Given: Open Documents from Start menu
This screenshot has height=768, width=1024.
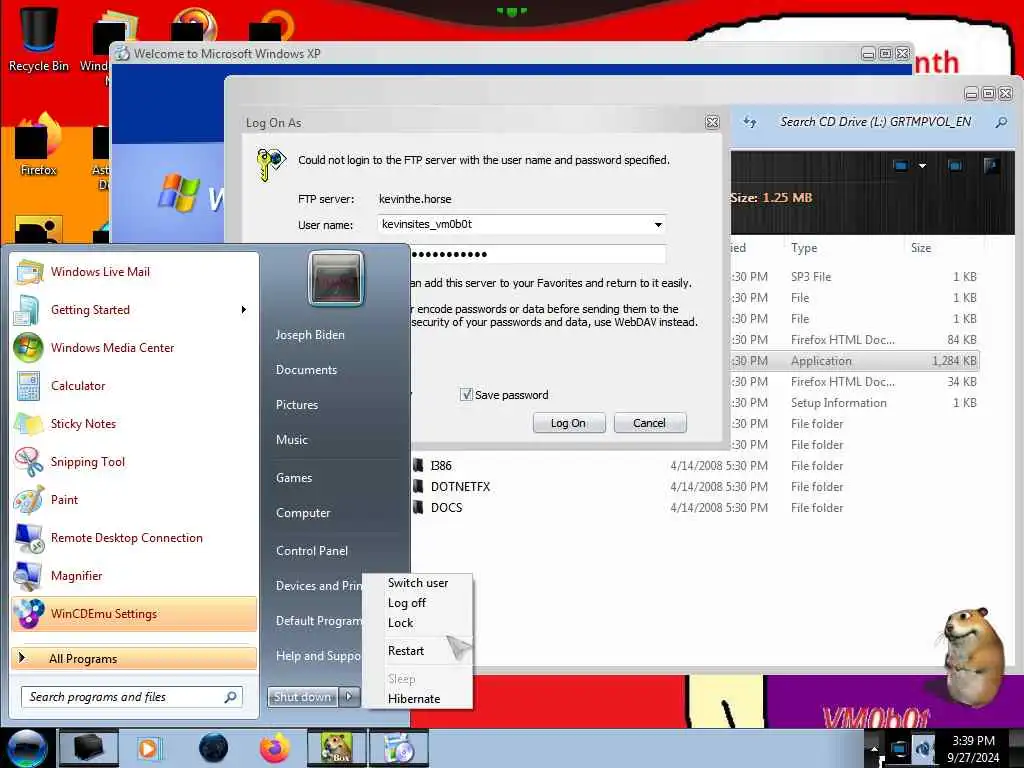Looking at the screenshot, I should pos(306,370).
